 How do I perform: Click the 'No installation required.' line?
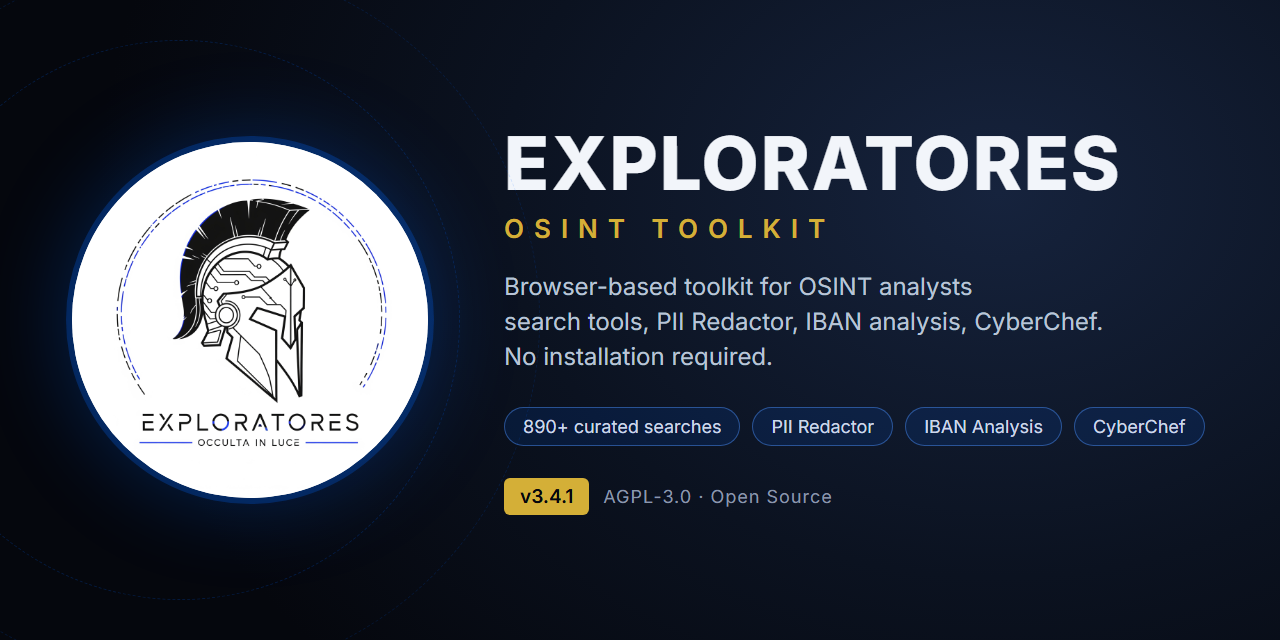pos(638,357)
